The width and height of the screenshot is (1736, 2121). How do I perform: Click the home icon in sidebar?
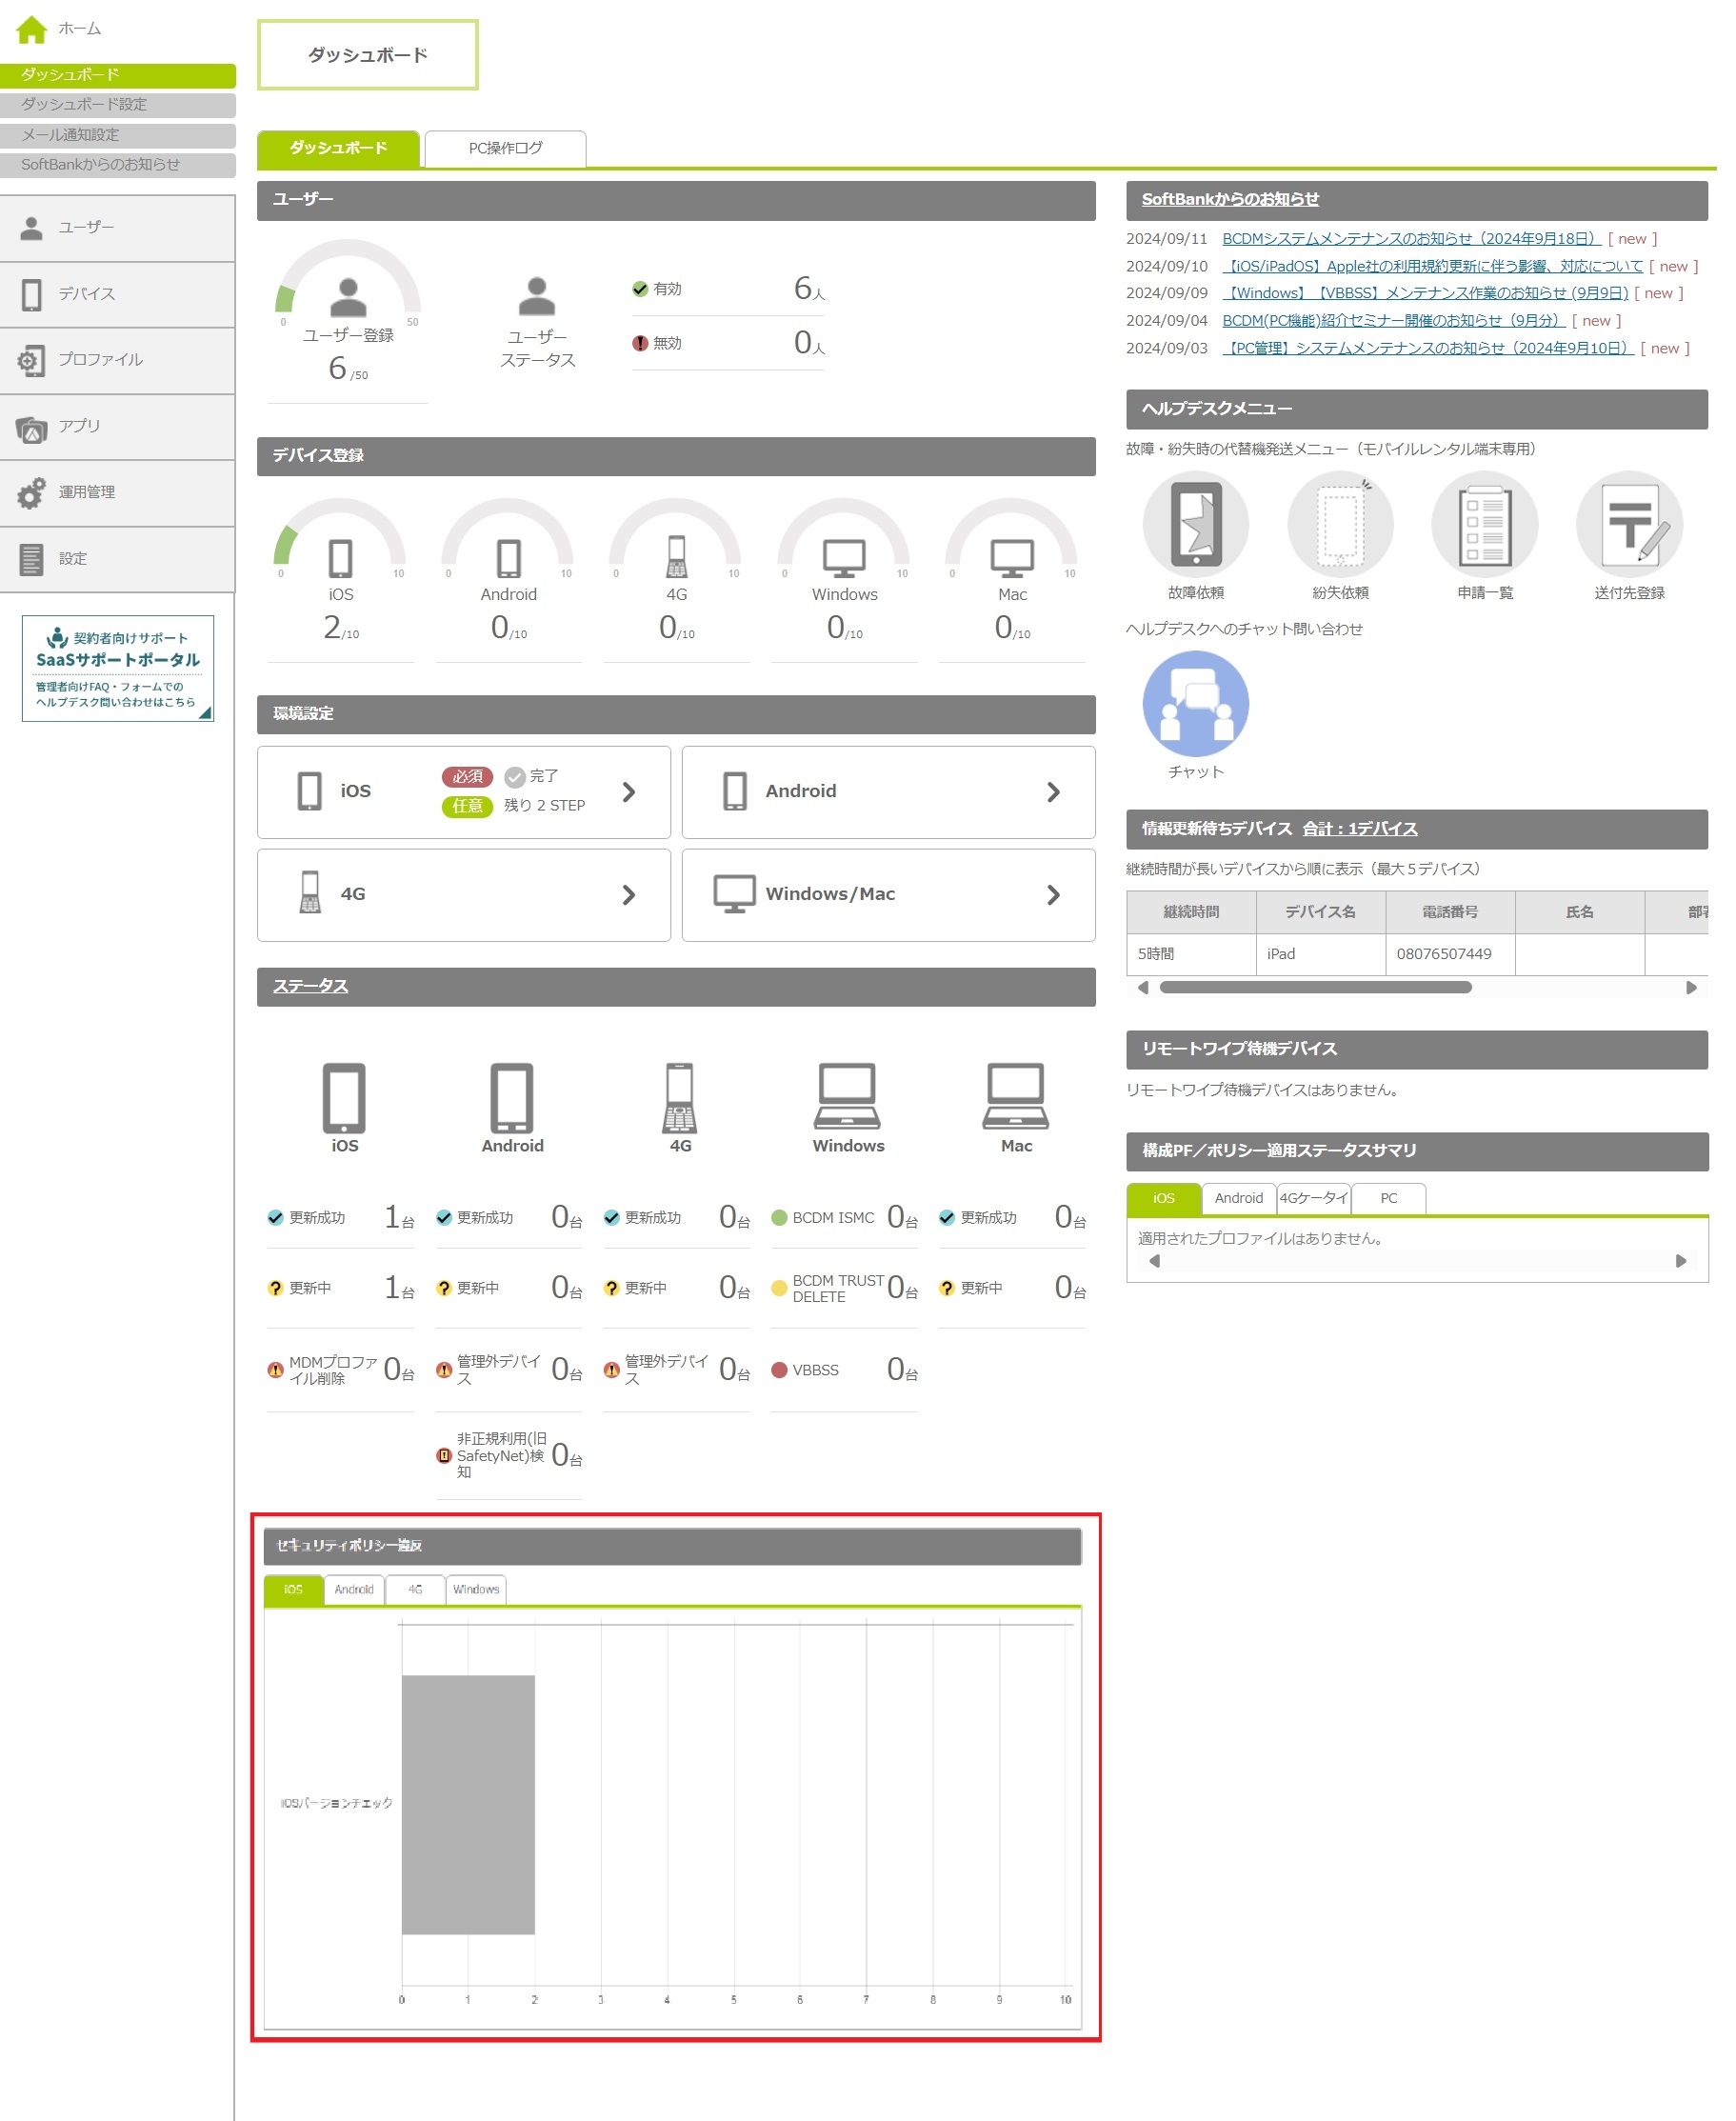(x=31, y=29)
